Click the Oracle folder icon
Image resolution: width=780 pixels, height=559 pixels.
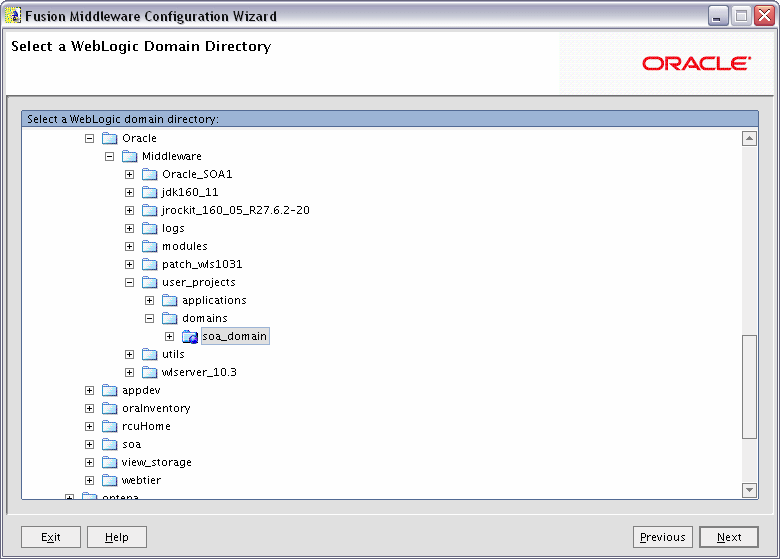(109, 138)
